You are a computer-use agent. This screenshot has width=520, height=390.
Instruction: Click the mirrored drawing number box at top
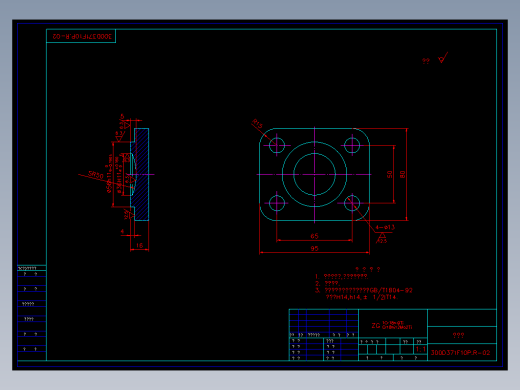coord(81,36)
